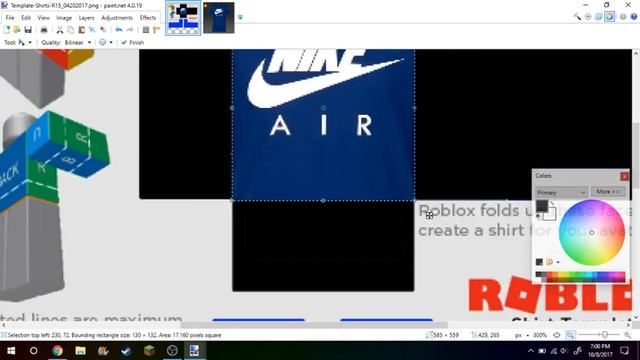Screen dimensions: 640x360
Task: Show hidden tray icons chevron
Action: 530,351
